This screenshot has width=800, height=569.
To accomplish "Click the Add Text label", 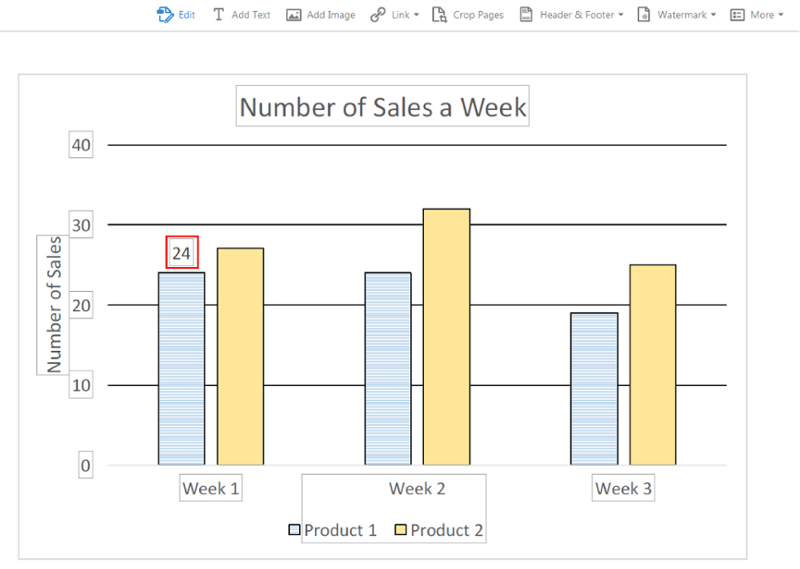I will click(x=251, y=15).
